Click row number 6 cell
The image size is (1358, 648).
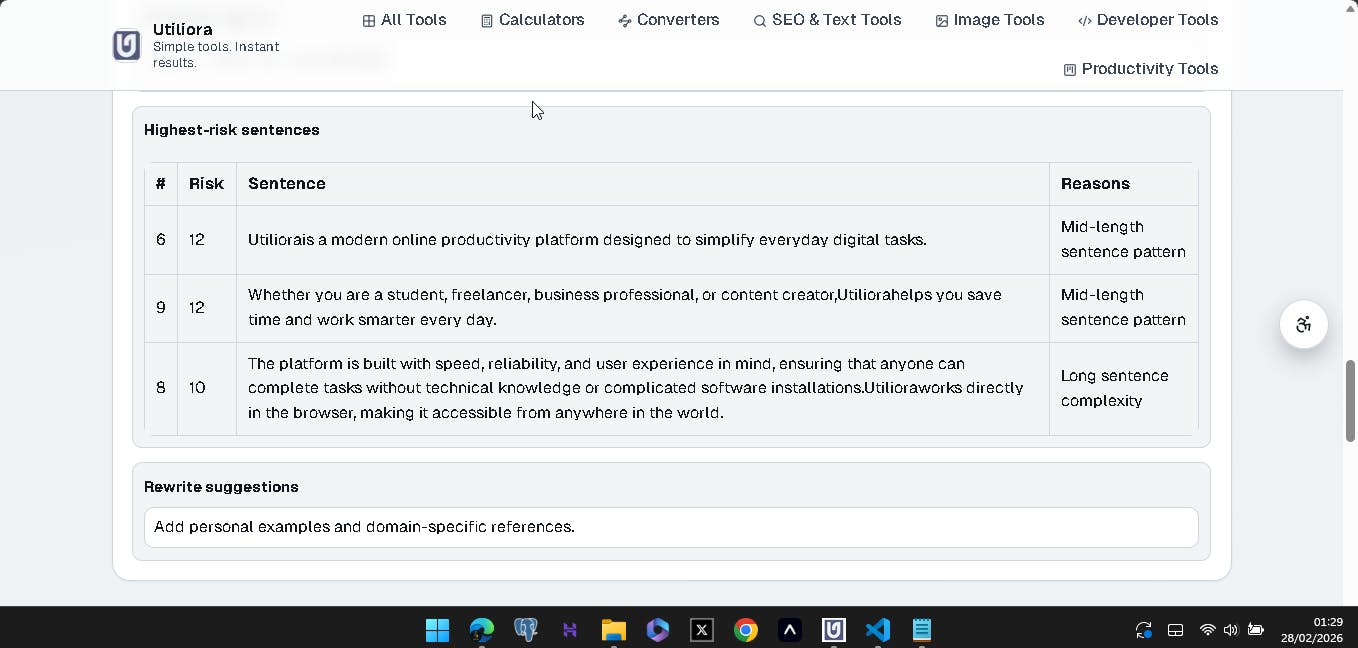pos(161,240)
